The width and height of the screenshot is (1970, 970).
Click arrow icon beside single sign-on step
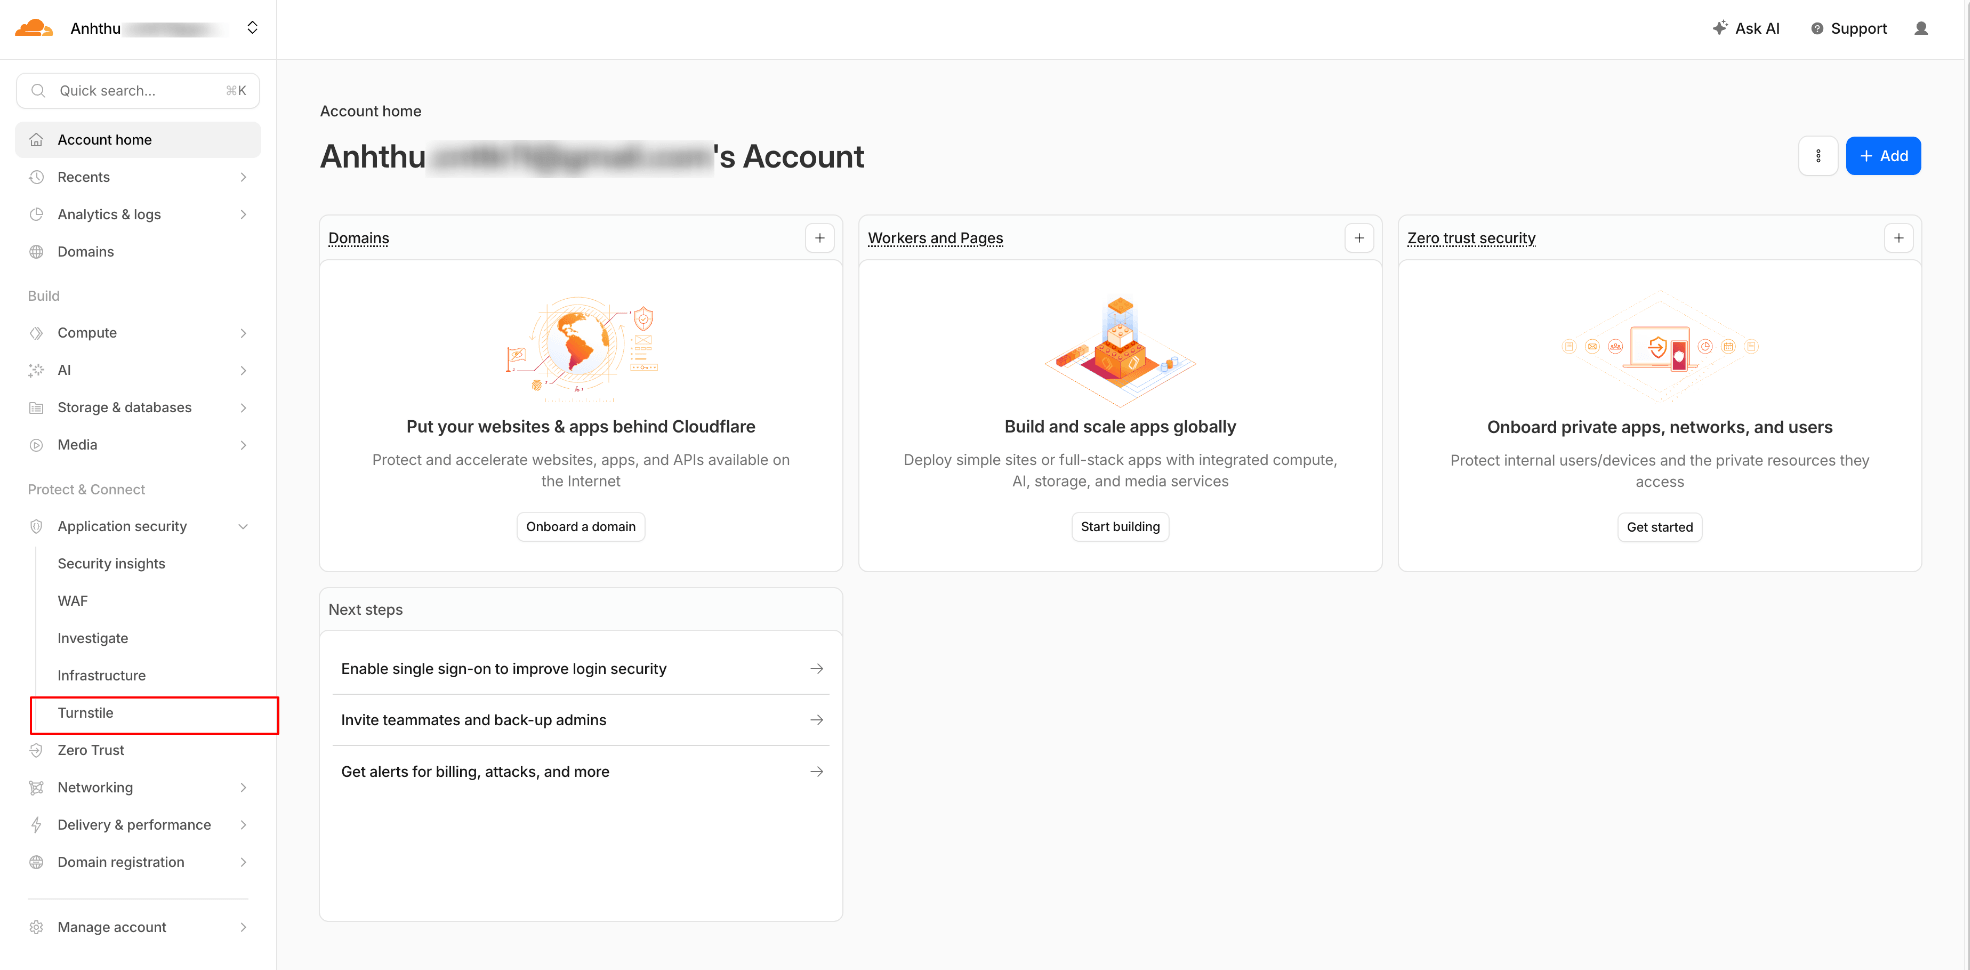817,669
